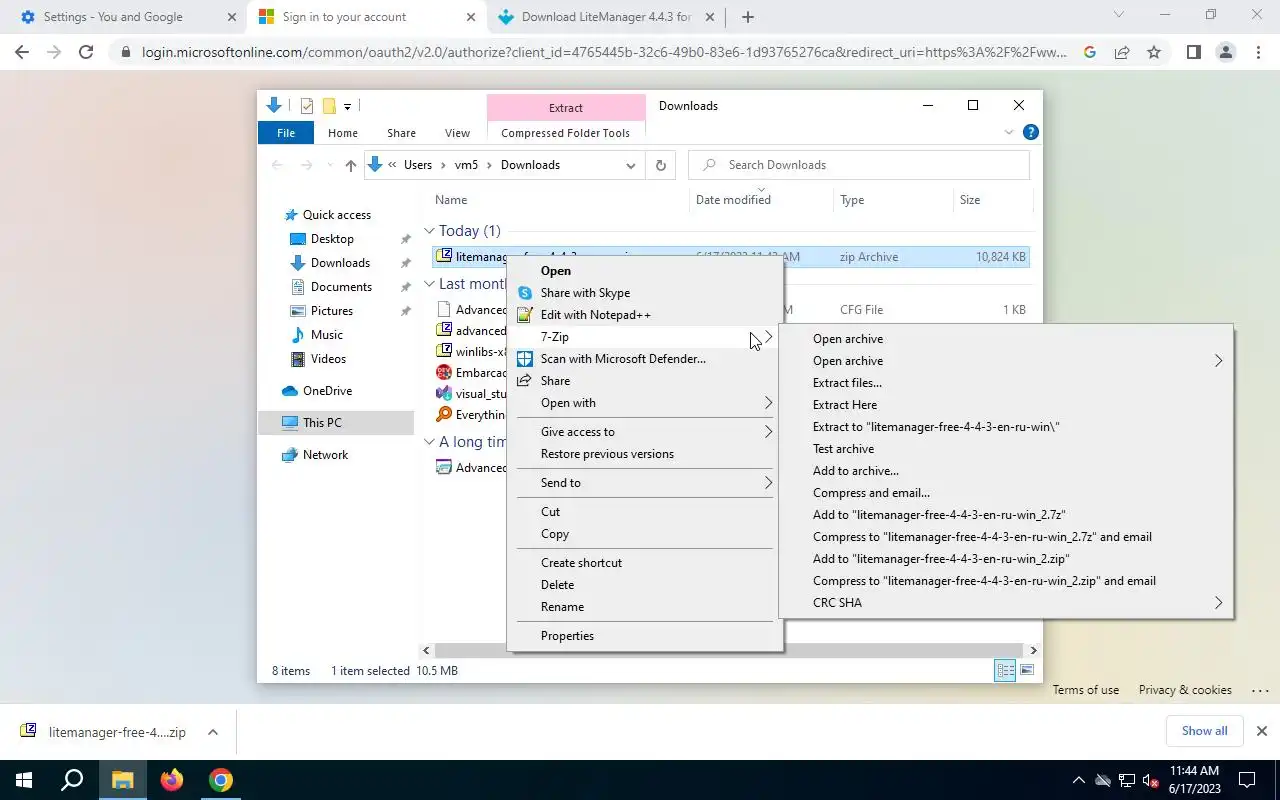Open Customize Quick Access Toolbar dropdown

click(x=347, y=106)
